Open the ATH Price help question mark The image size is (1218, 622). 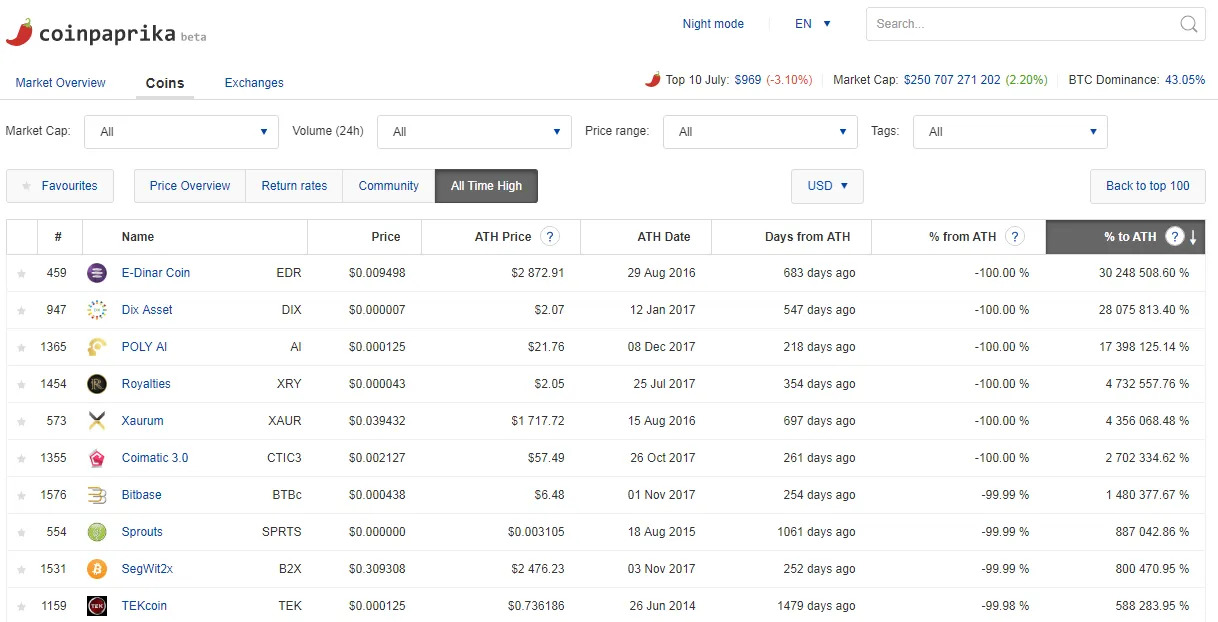point(549,237)
